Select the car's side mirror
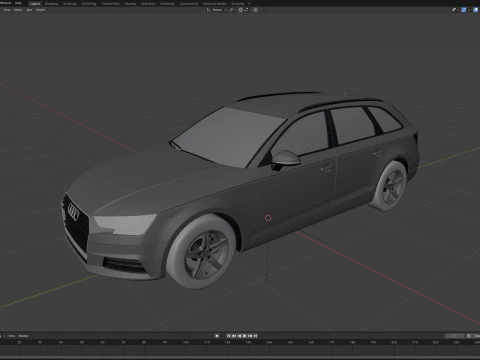The width and height of the screenshot is (480, 360). pos(285,159)
